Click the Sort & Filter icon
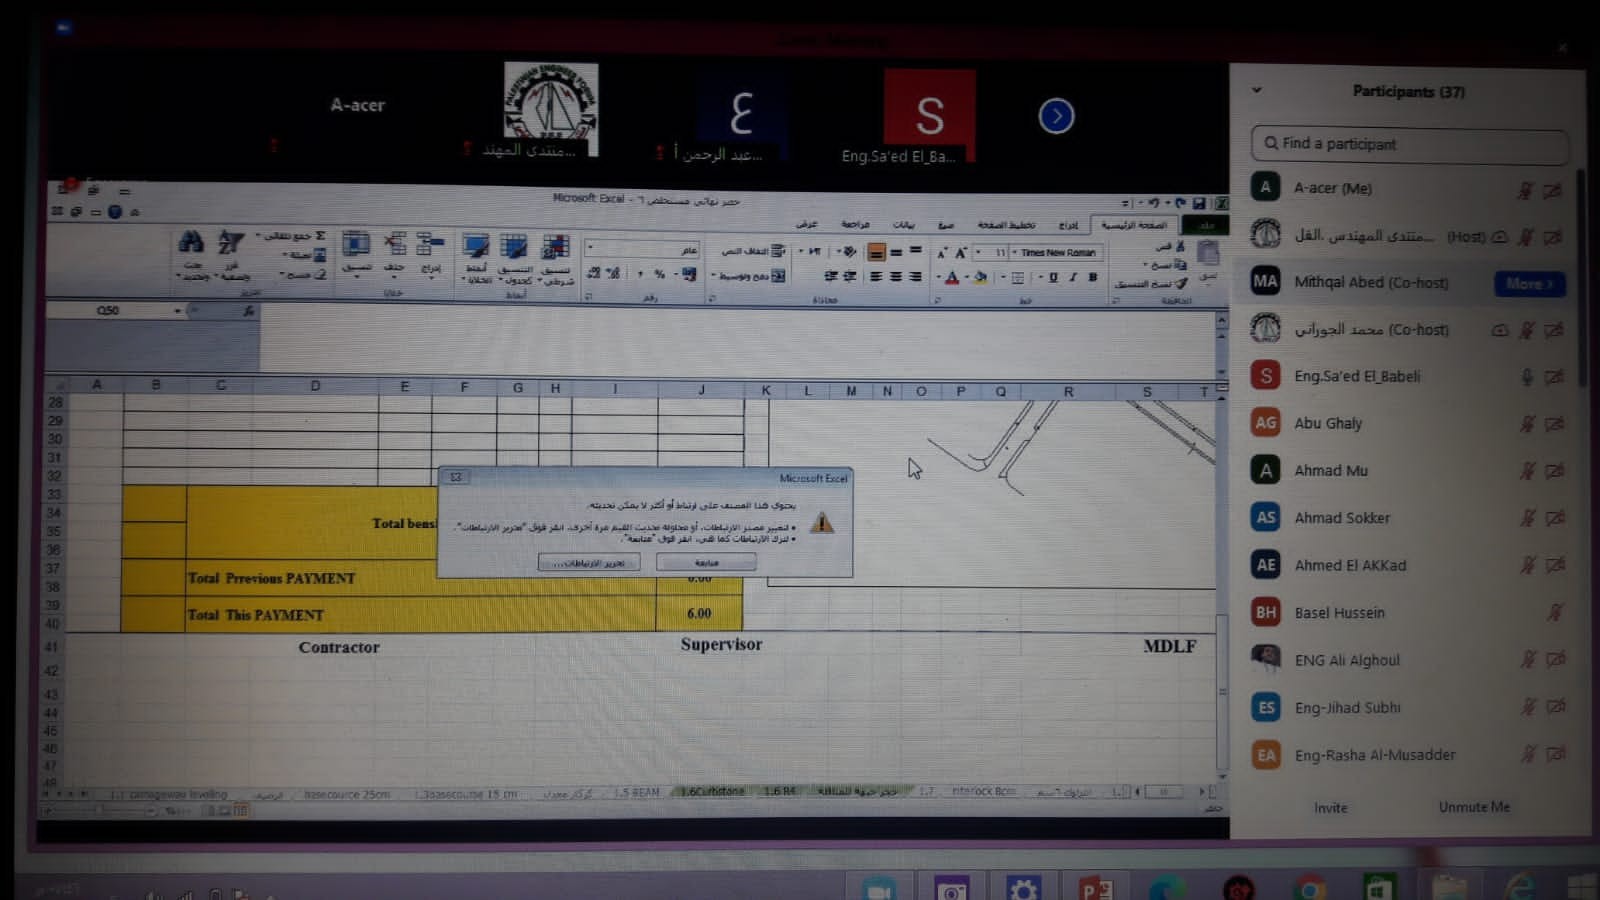 click(230, 243)
